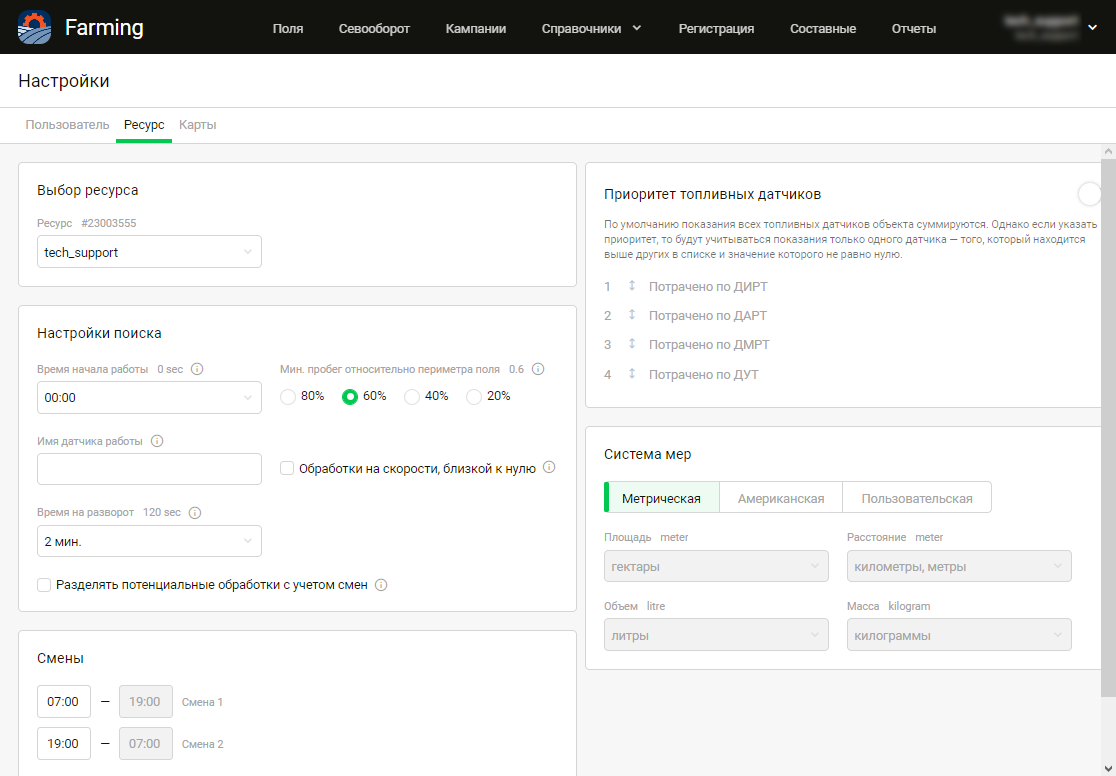Select 20% minimum mileage option

click(473, 397)
